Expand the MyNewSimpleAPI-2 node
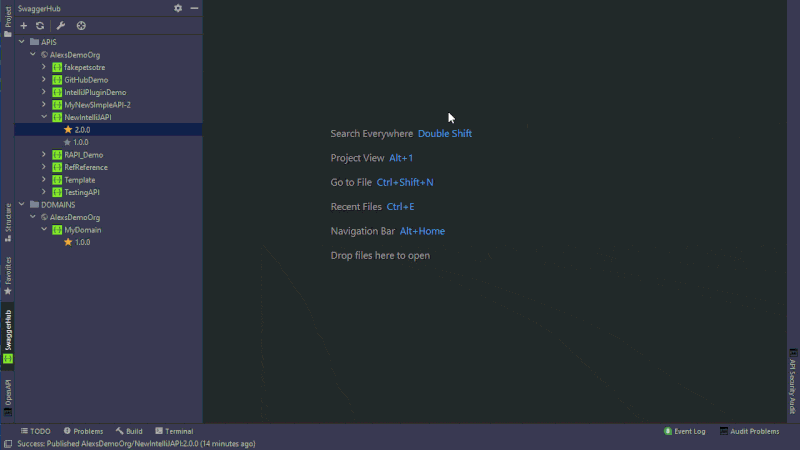 click(44, 104)
